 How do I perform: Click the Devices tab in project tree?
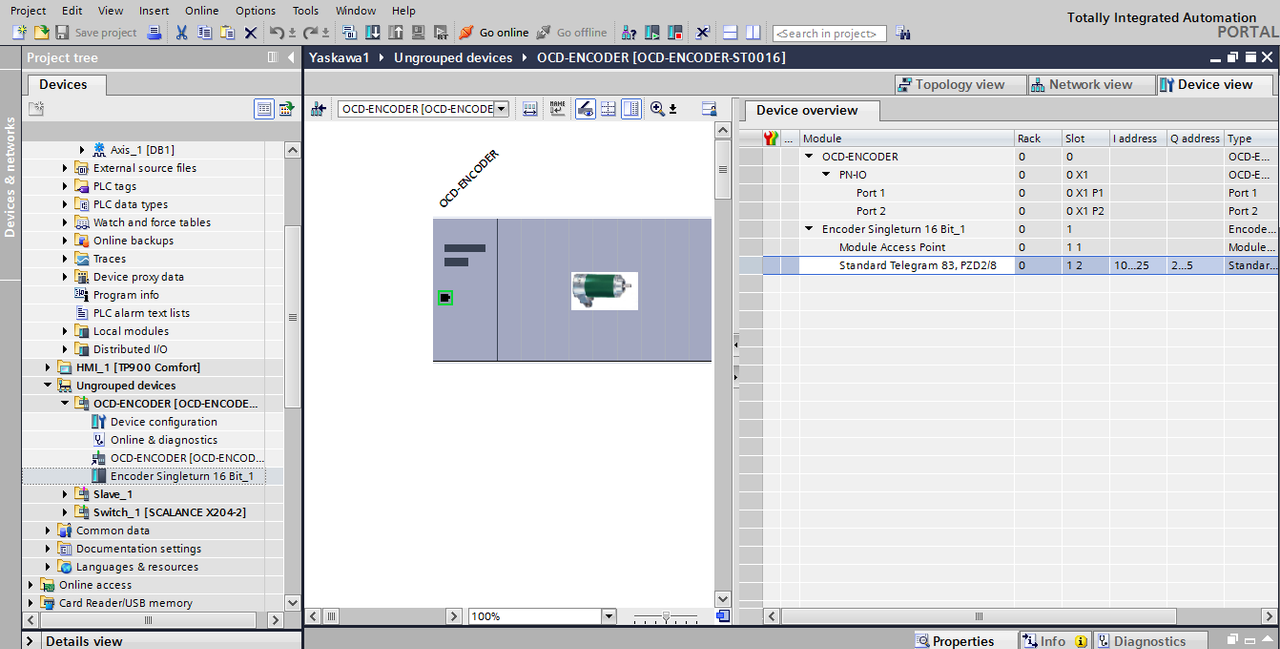tap(63, 85)
